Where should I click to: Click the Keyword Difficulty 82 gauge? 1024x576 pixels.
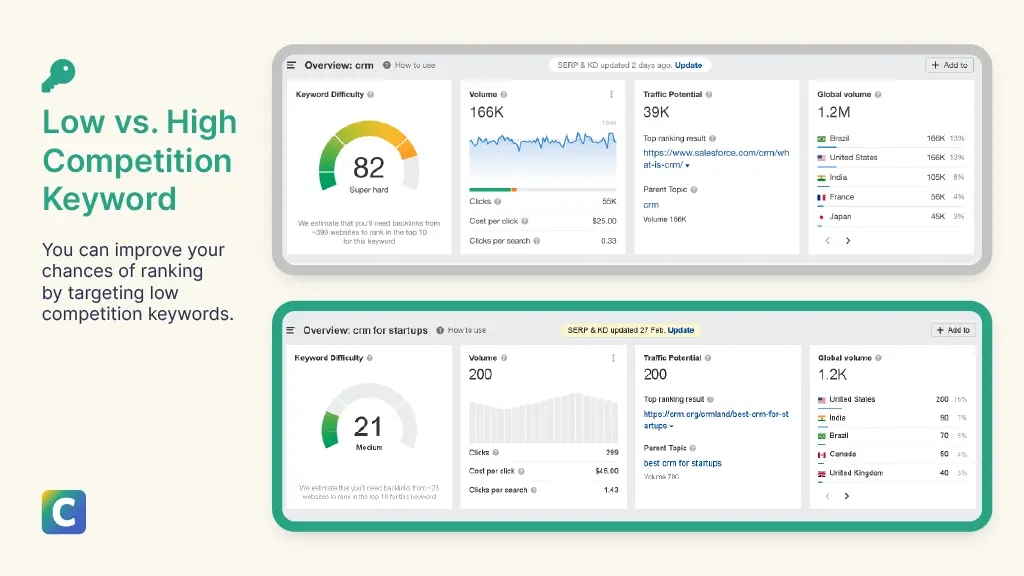(x=369, y=157)
